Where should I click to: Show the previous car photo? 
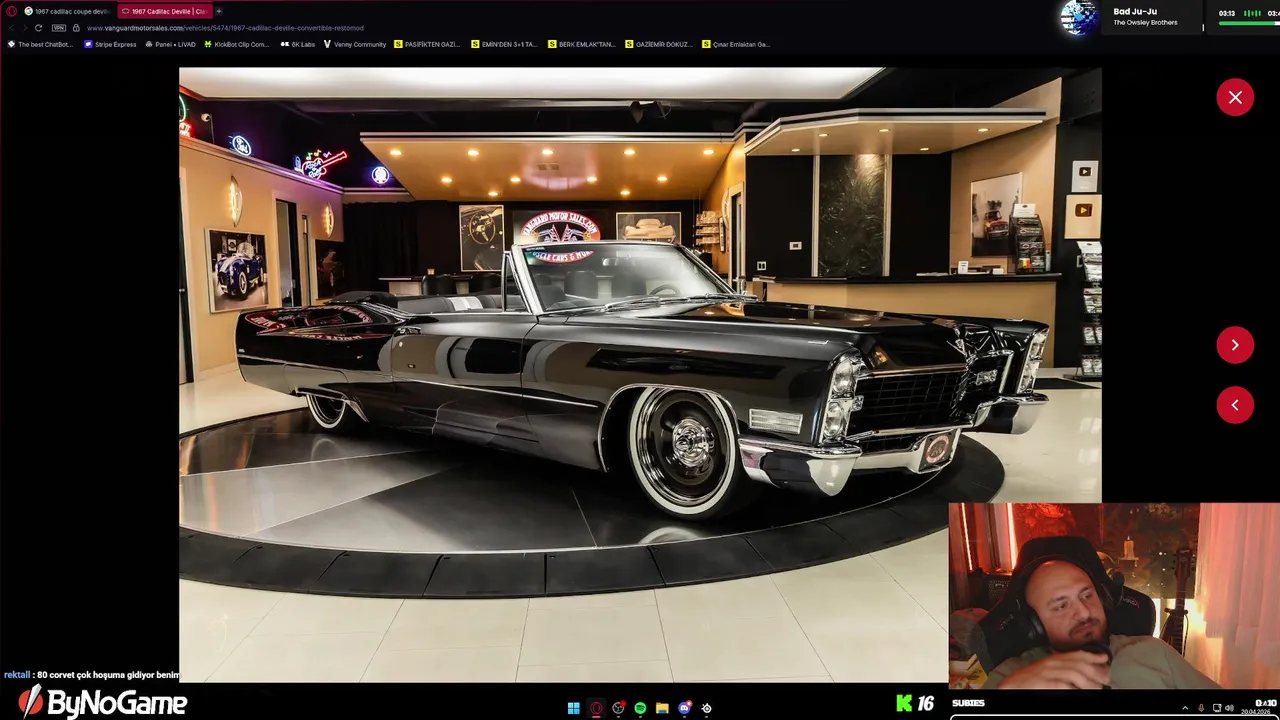tap(1235, 405)
